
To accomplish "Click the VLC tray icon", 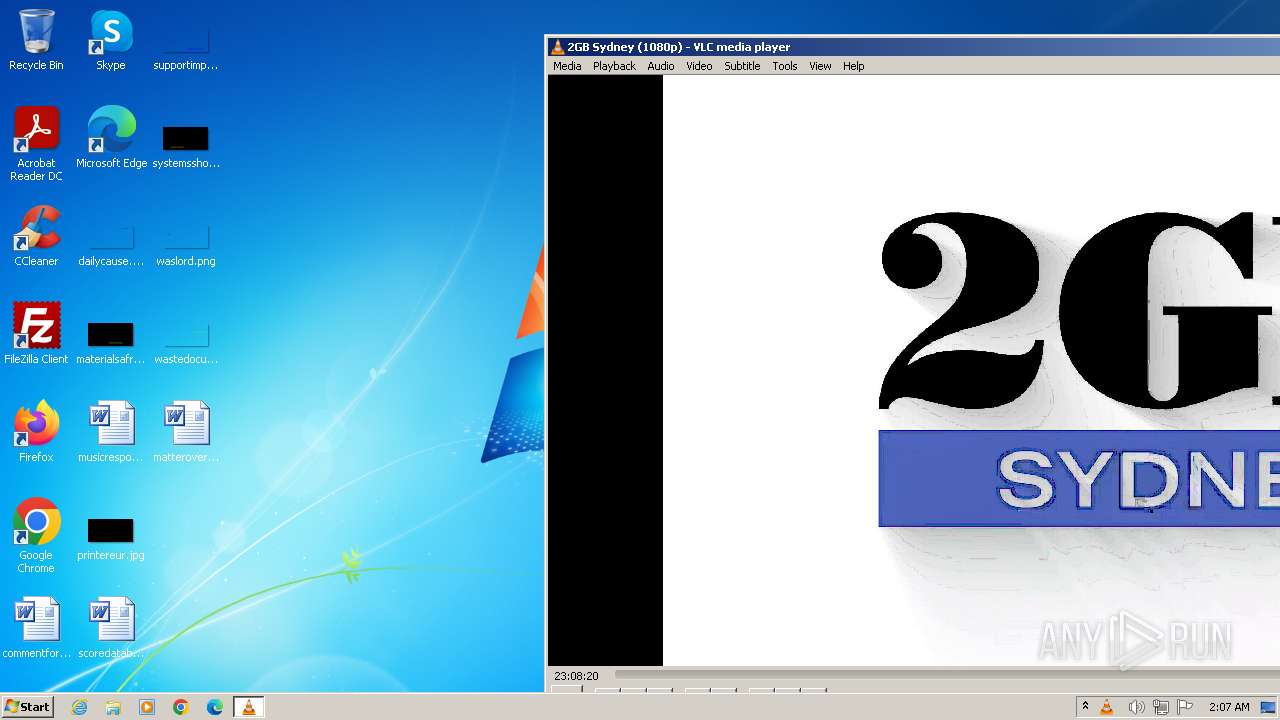I will (1107, 707).
